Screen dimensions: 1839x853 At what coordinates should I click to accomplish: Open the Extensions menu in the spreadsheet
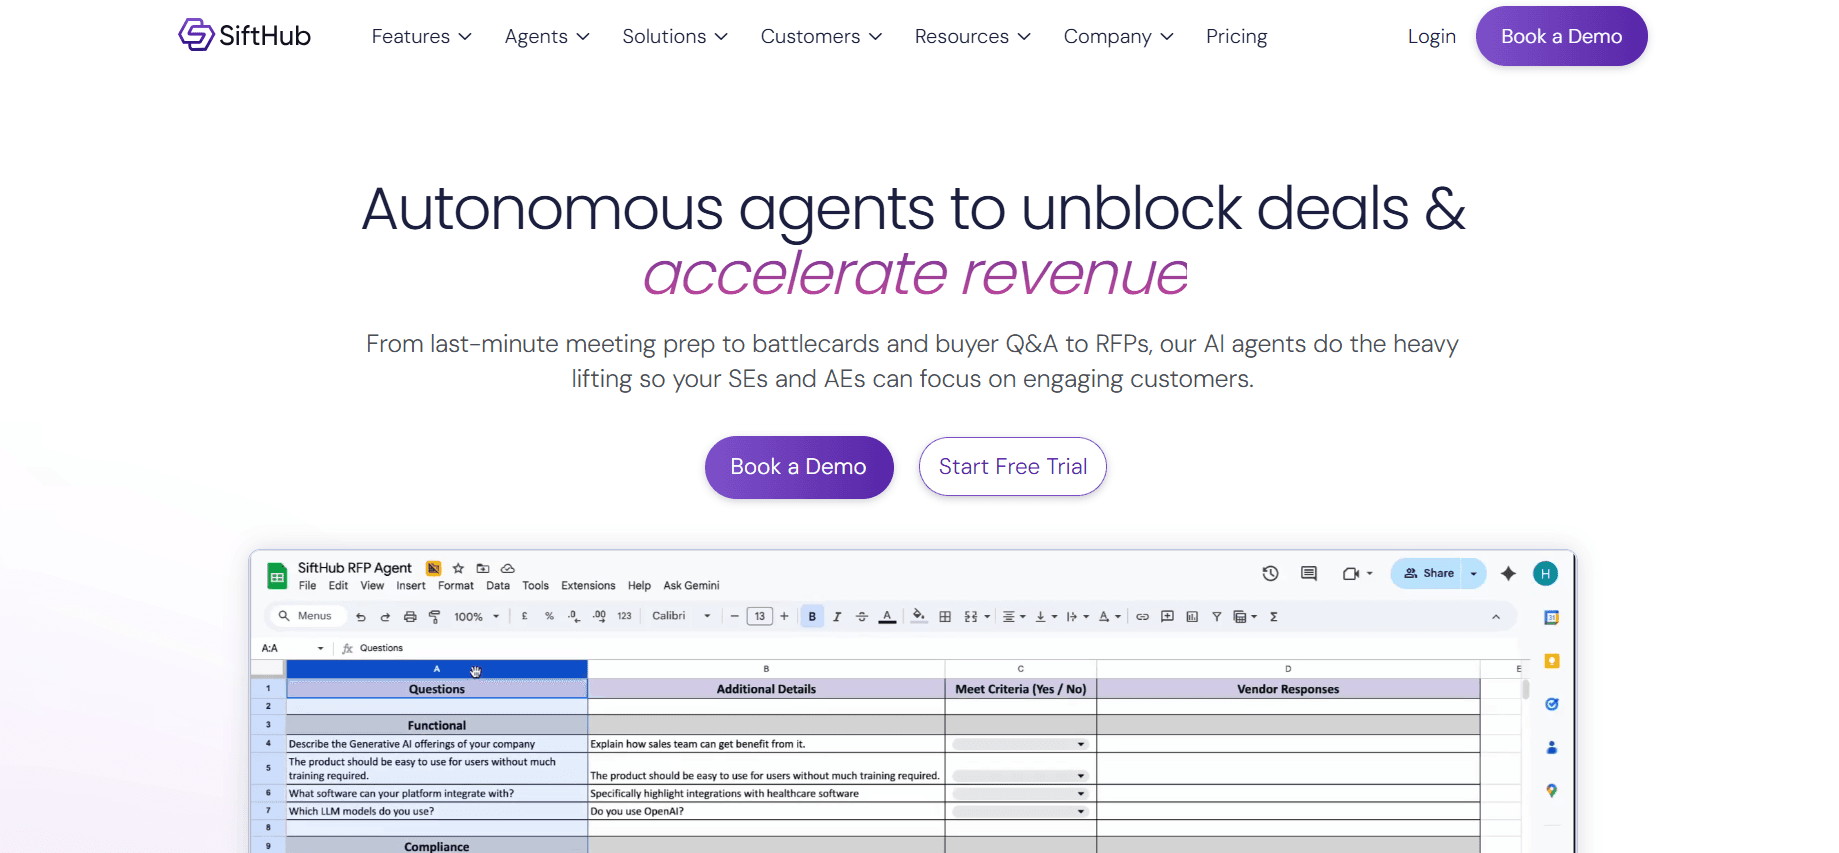point(588,586)
